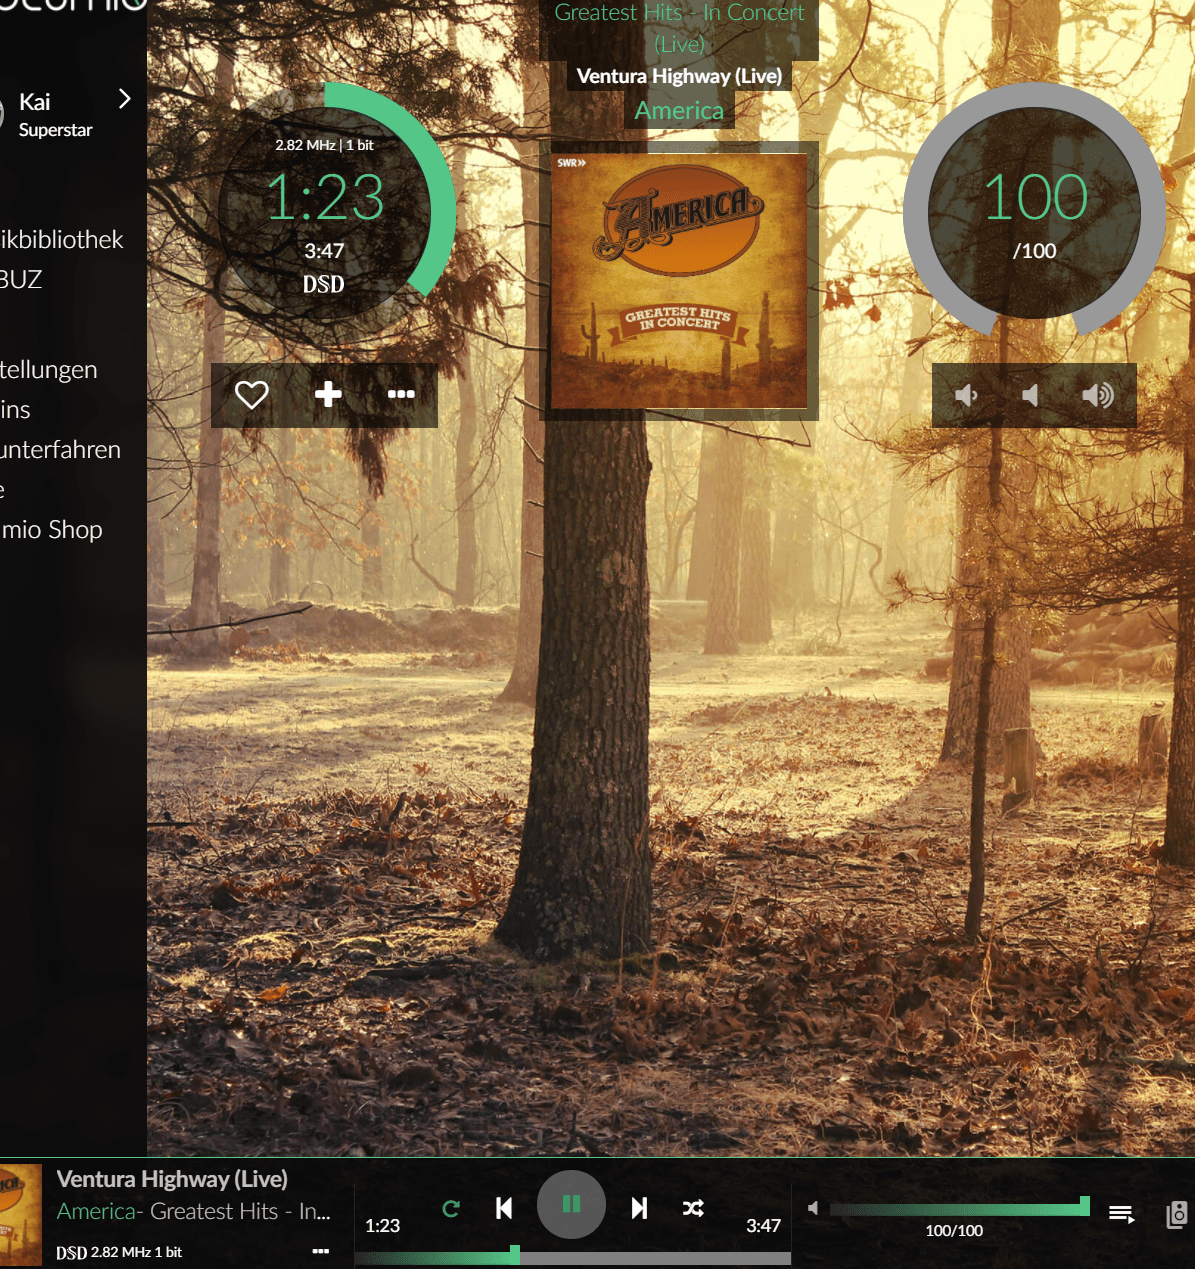Open track options dots in bottom bar
Viewport: 1195px width, 1269px height.
coord(320,1251)
